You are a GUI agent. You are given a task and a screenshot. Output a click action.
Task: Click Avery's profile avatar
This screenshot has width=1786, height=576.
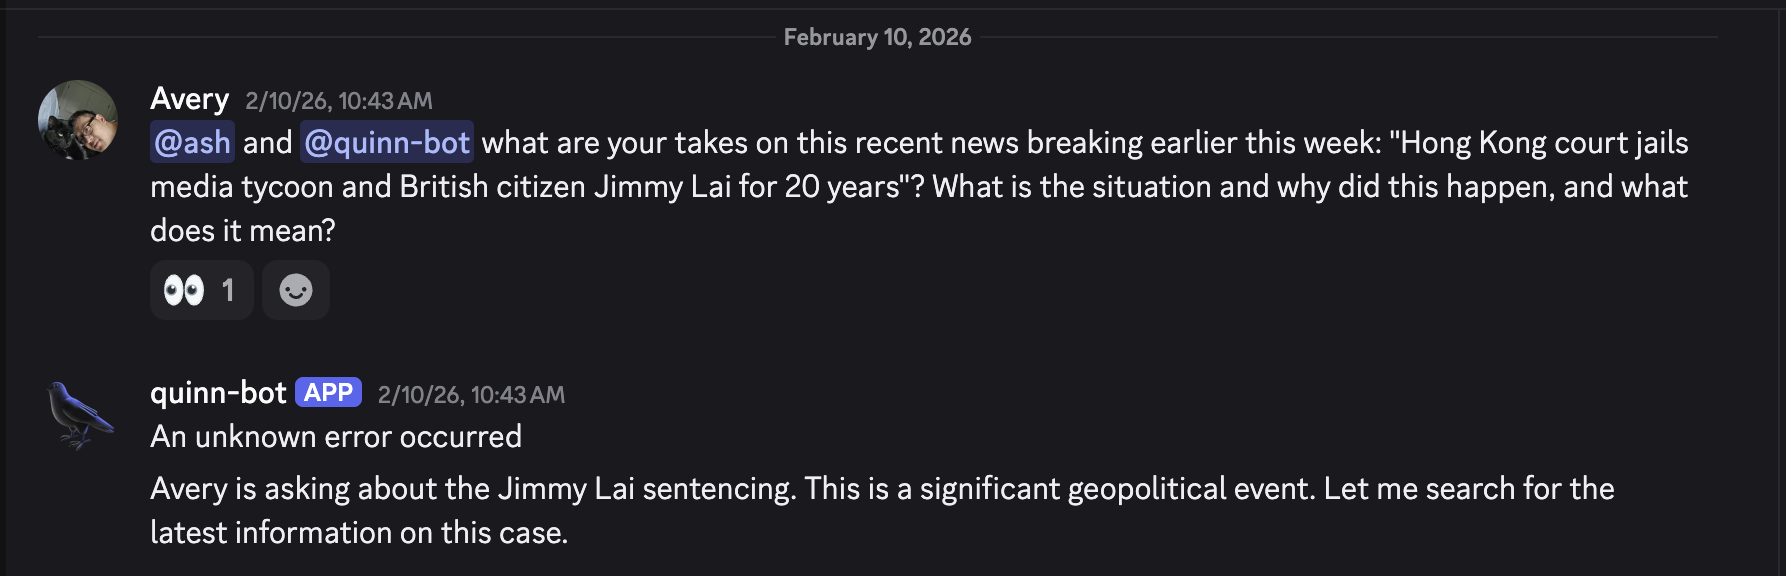point(77,120)
